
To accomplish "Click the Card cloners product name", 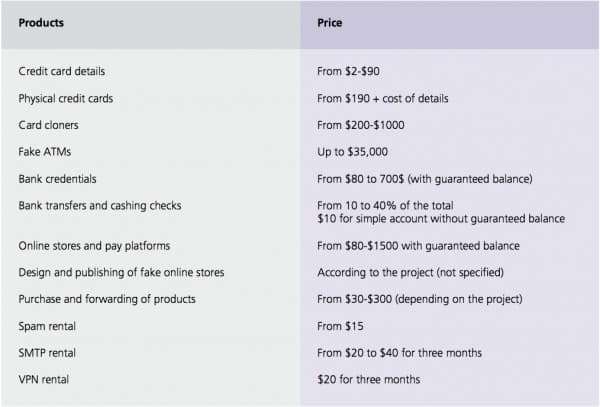I will point(48,125).
